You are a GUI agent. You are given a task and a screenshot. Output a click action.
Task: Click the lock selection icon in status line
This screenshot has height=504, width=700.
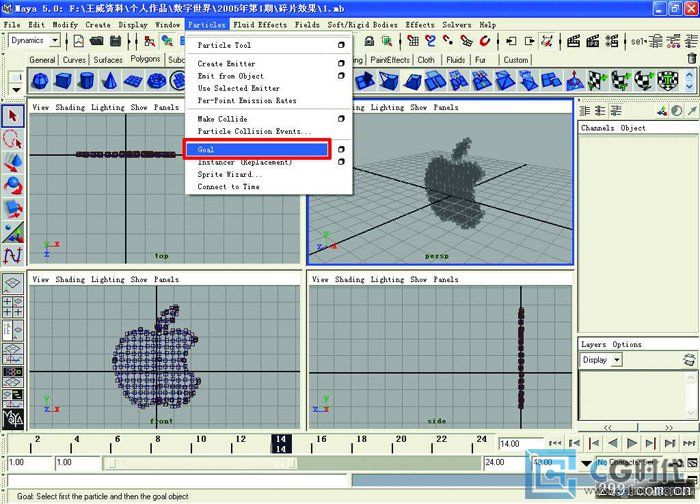point(369,42)
